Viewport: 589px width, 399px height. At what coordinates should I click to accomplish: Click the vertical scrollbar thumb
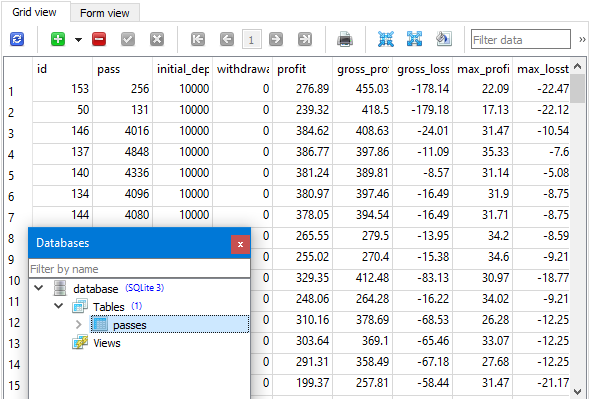pyautogui.click(x=577, y=89)
